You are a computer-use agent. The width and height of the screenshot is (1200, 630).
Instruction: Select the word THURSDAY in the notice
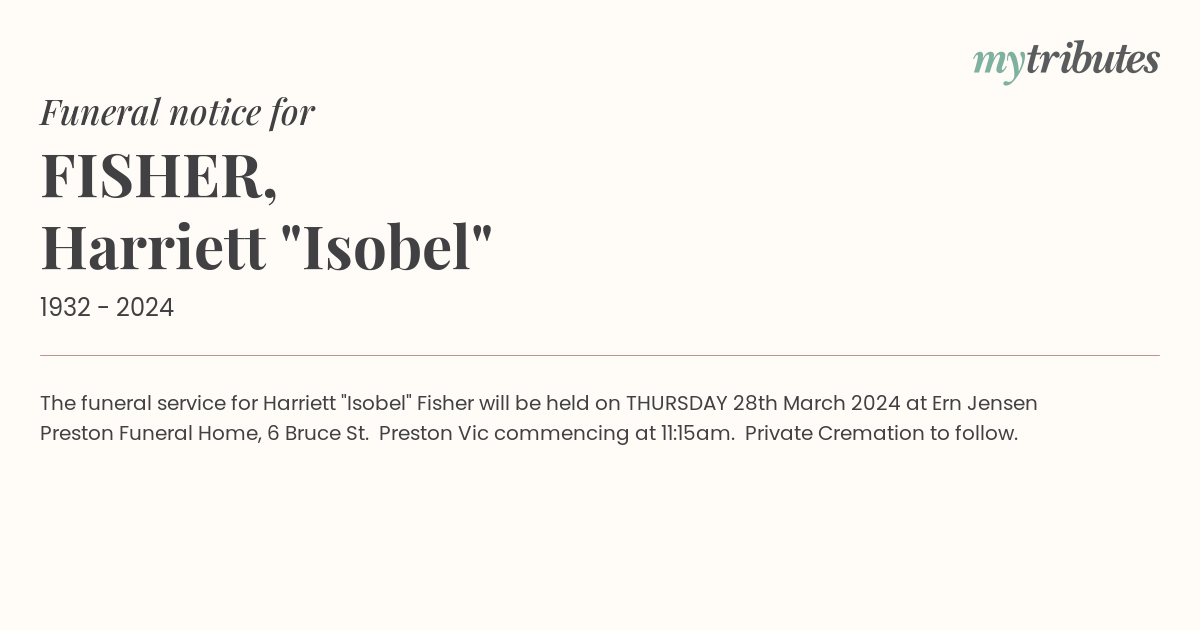tap(676, 404)
